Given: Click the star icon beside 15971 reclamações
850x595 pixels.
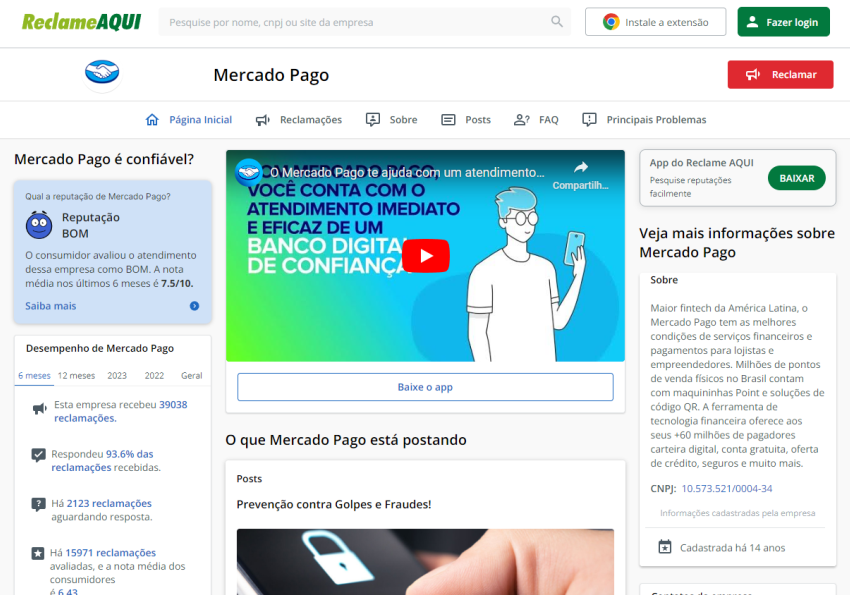Looking at the screenshot, I should click(x=38, y=553).
